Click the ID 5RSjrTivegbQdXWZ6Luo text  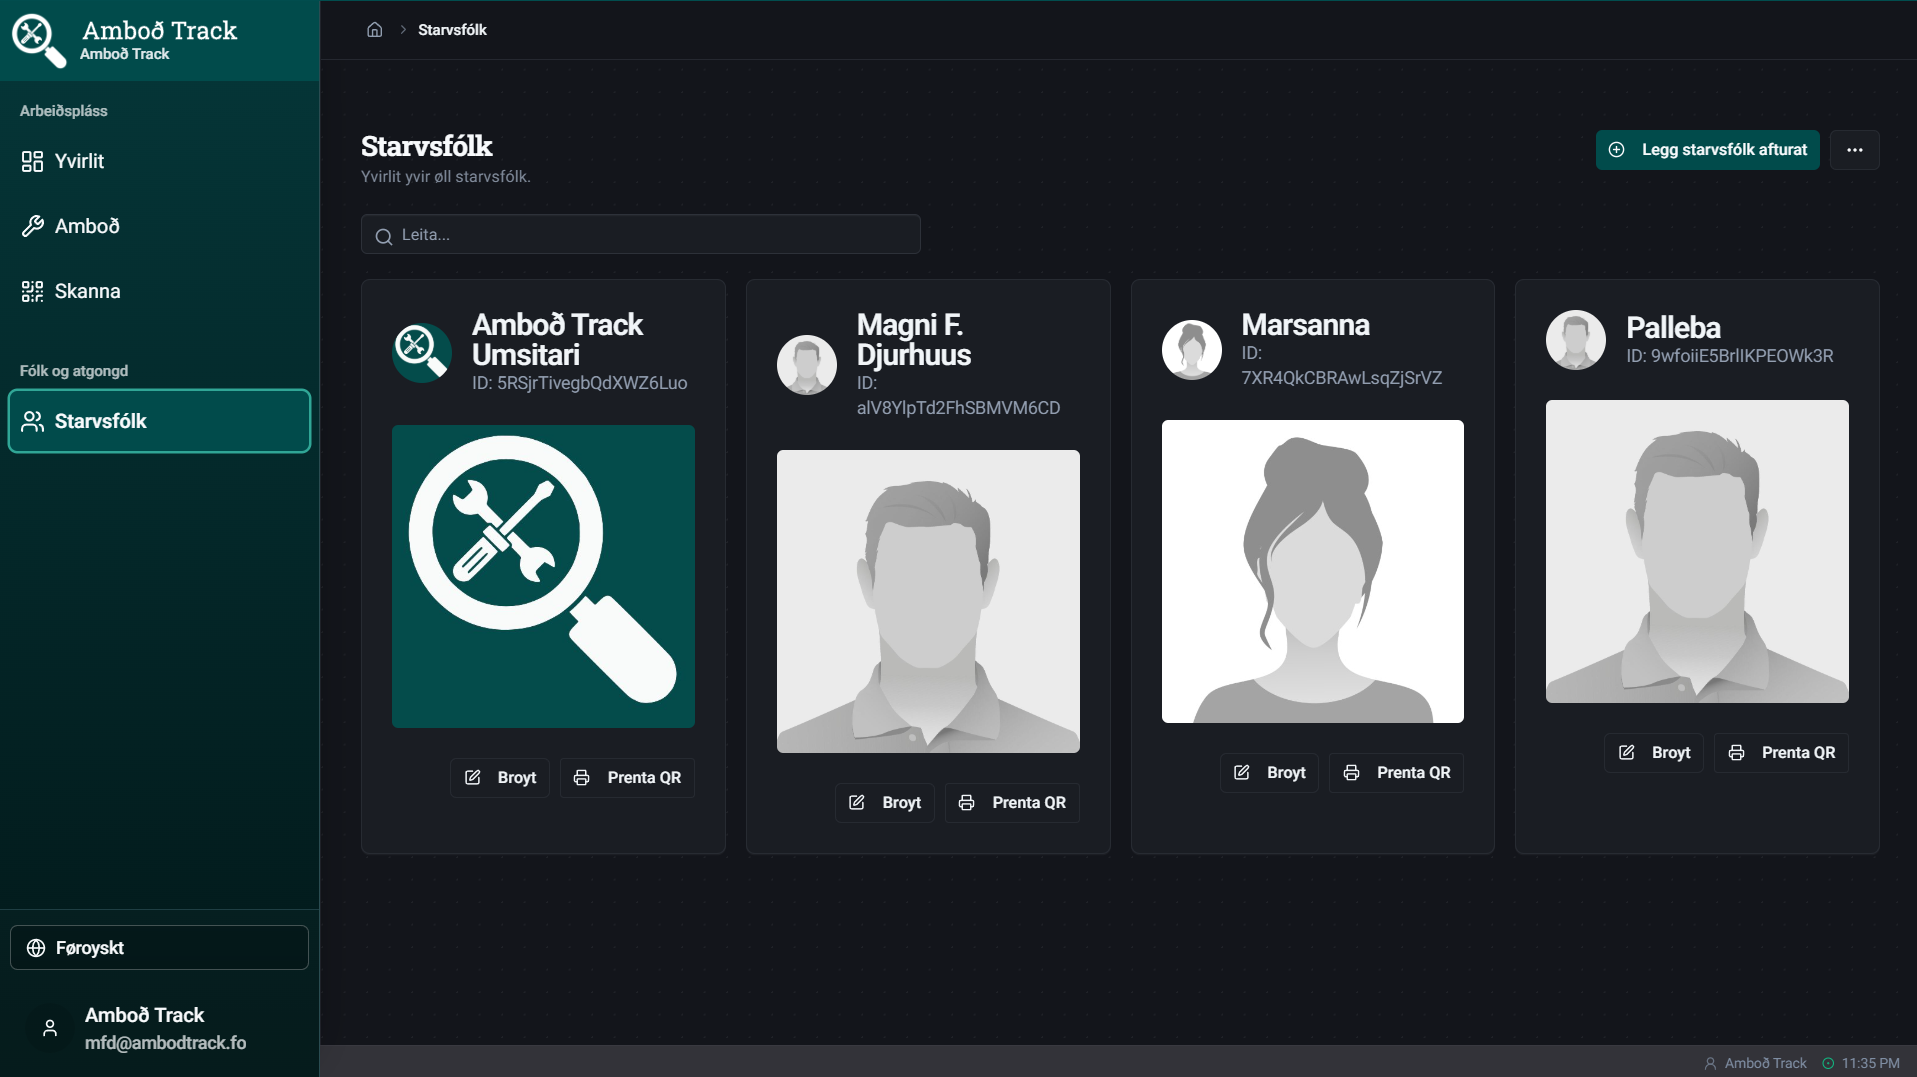pos(580,383)
